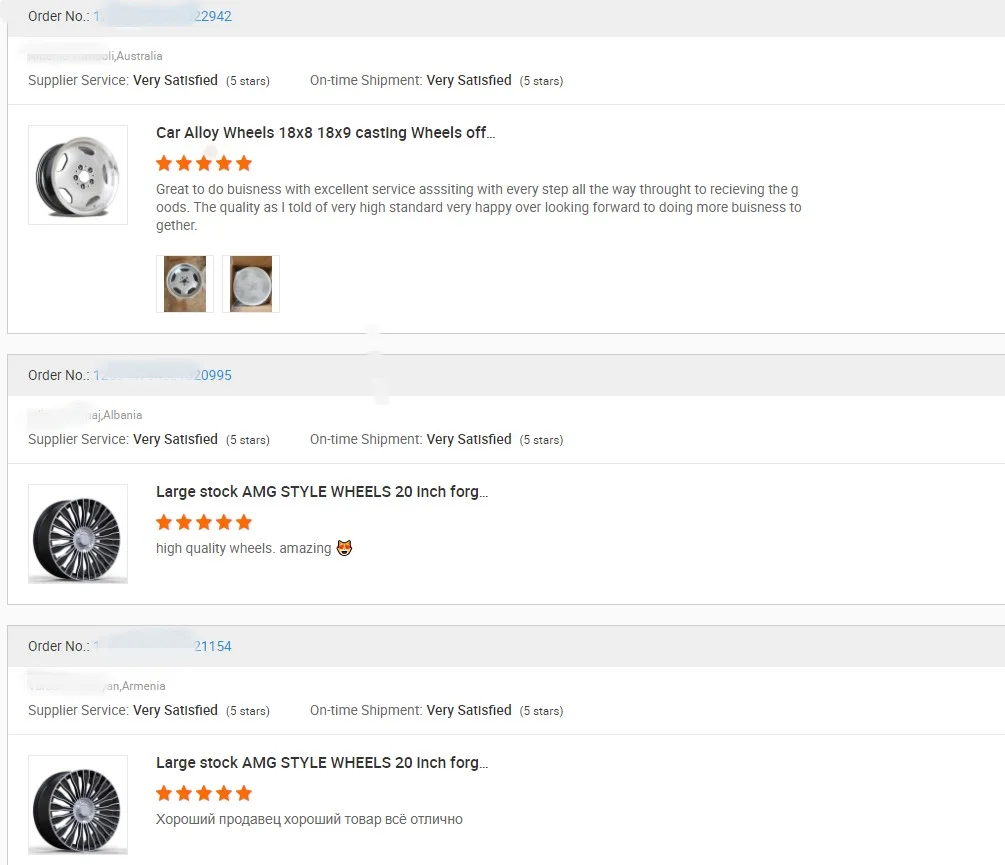Click the five-star rating on Australia review
The image size is (1005, 865).
pyautogui.click(x=204, y=163)
